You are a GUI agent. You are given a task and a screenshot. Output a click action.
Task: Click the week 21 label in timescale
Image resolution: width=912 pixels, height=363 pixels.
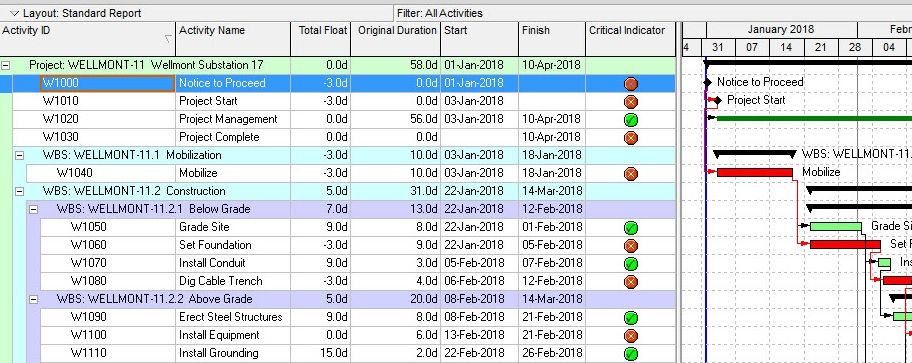[x=821, y=47]
